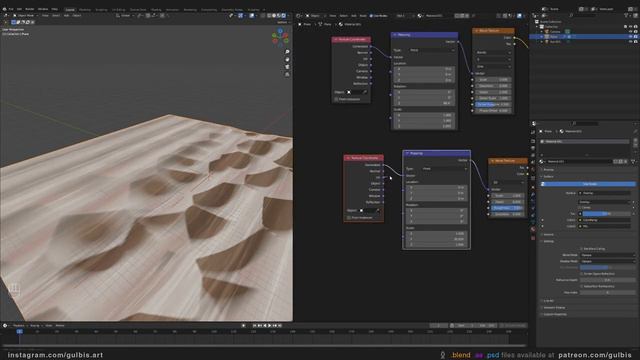This screenshot has width=640, height=360.
Task: Expand the Viewport Display panel
Action: [x=553, y=308]
